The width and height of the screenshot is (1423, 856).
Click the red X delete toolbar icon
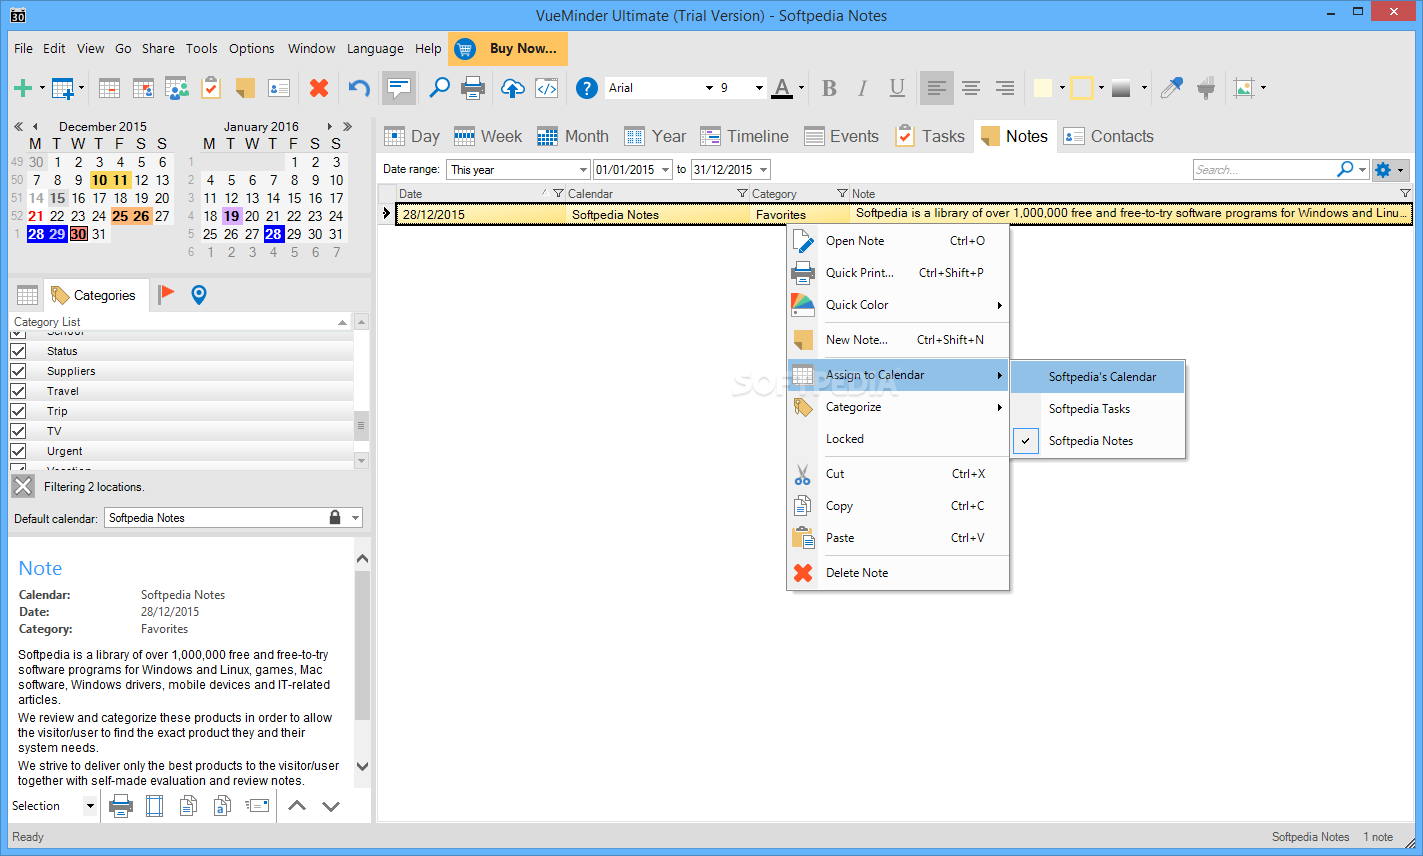[319, 88]
